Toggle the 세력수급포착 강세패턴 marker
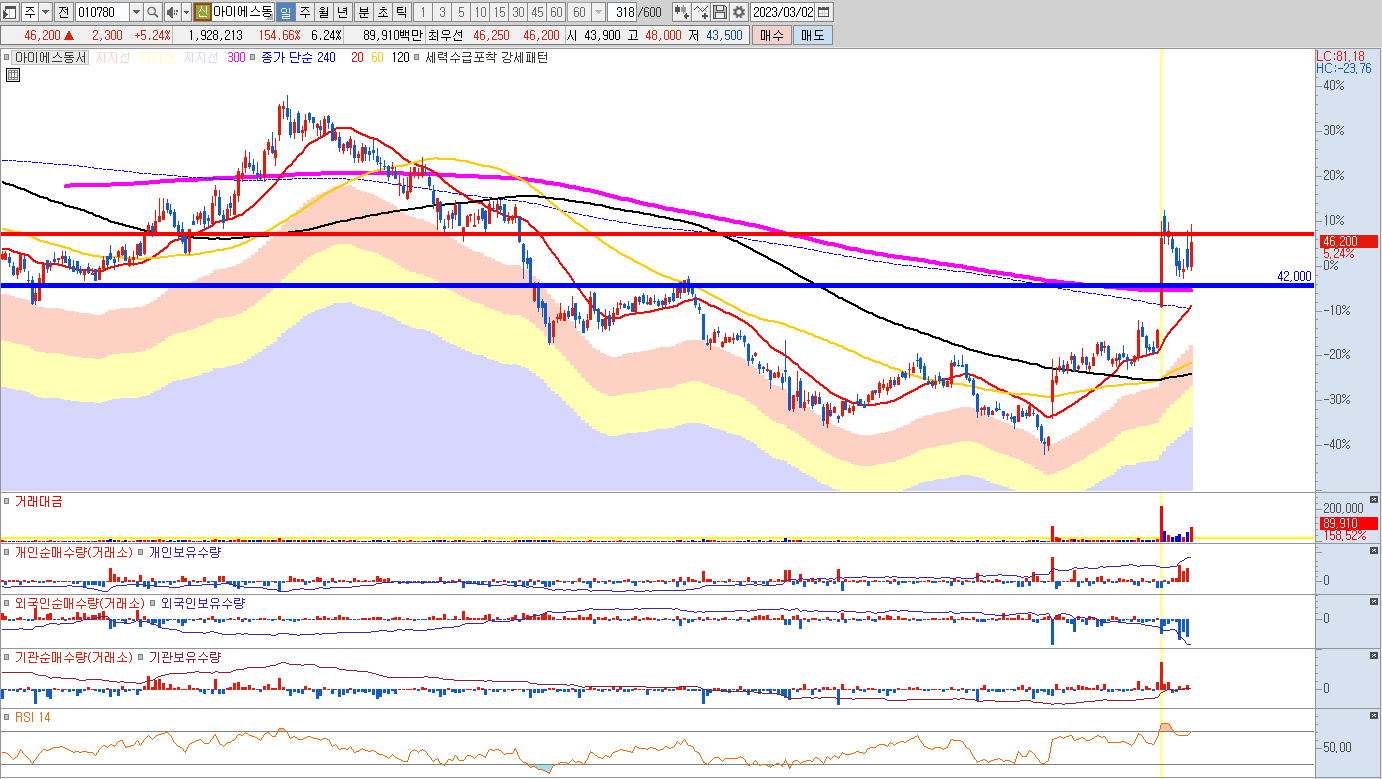 [418, 58]
